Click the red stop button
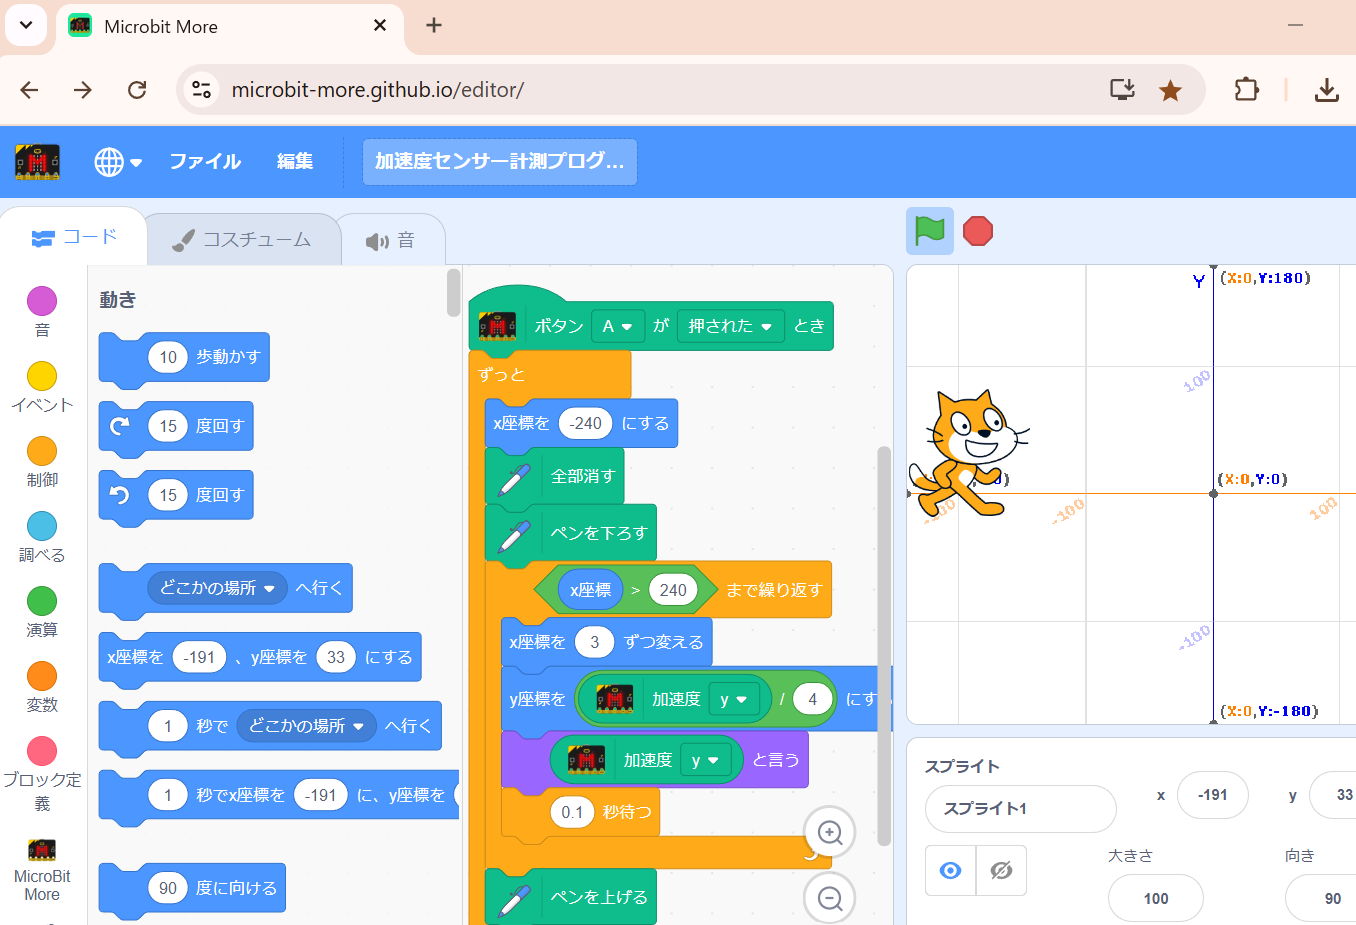 [x=978, y=231]
